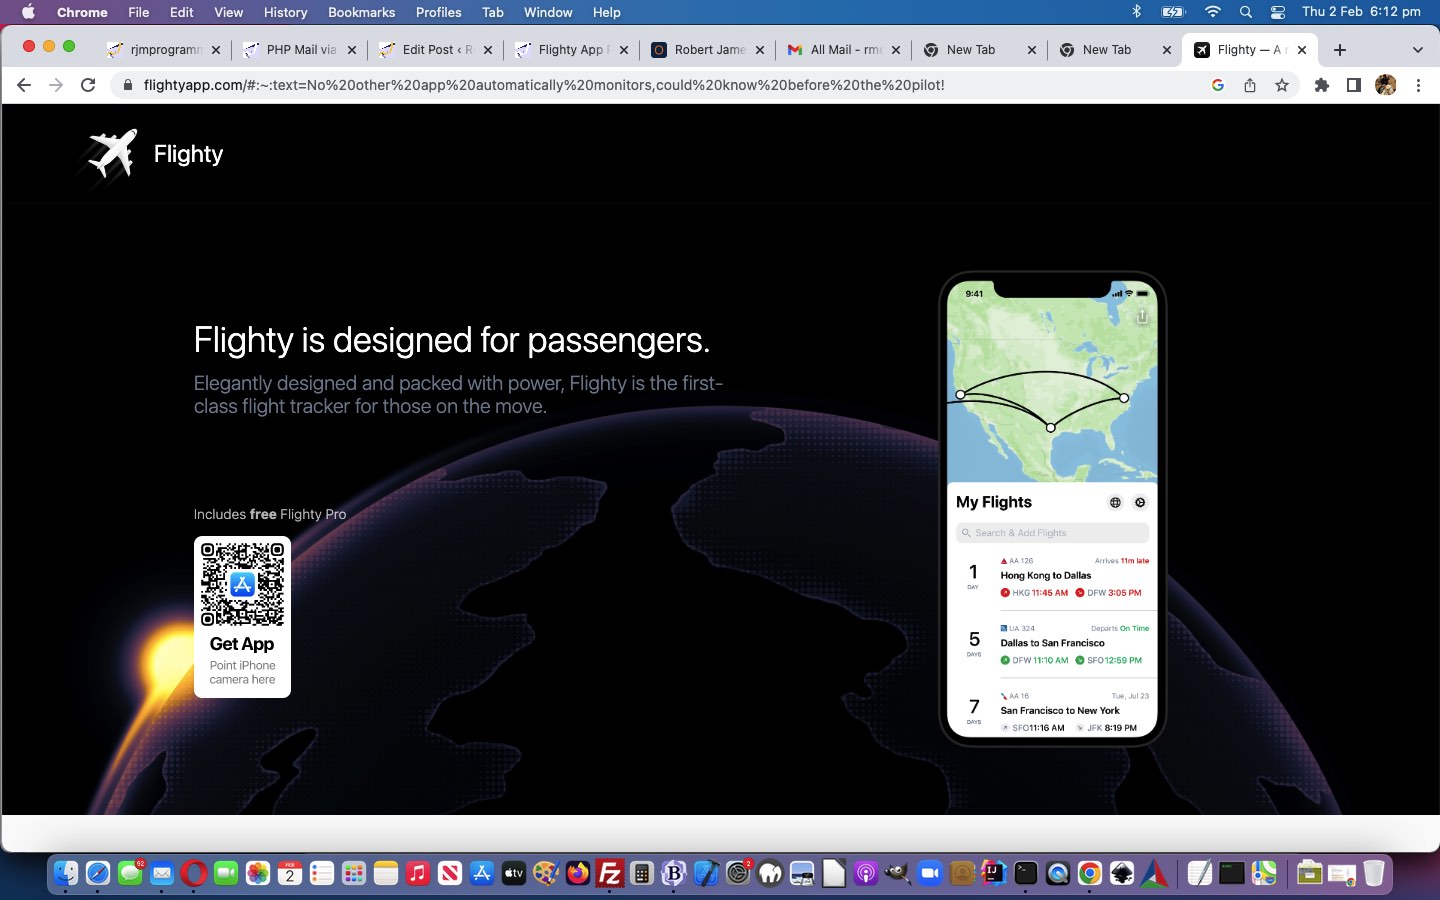This screenshot has width=1440, height=900.
Task: Close the PHP Mail via tab
Action: point(352,50)
